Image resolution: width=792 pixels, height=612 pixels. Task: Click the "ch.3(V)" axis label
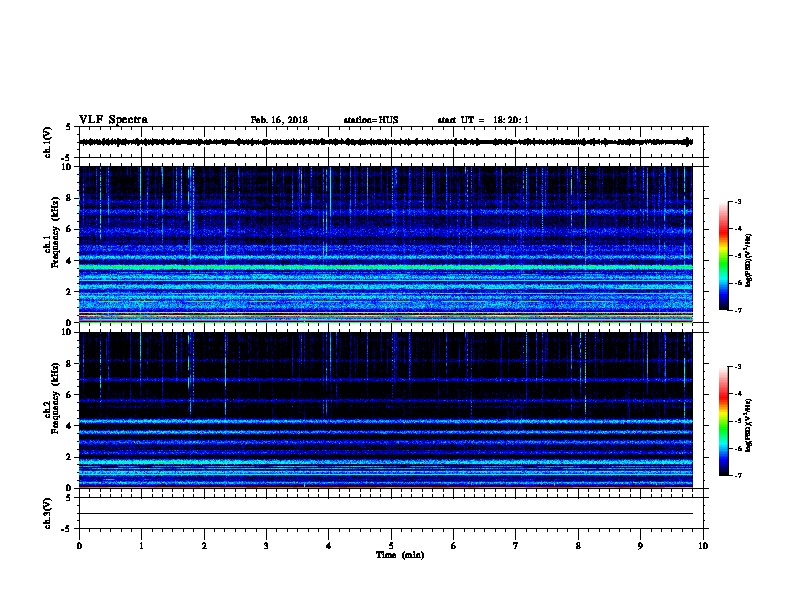click(x=47, y=513)
